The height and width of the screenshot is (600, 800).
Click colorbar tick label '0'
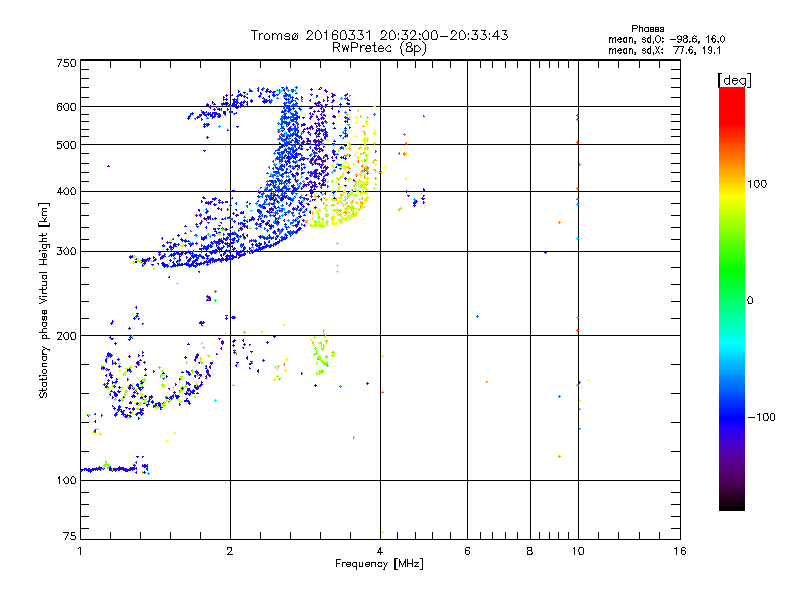point(749,301)
